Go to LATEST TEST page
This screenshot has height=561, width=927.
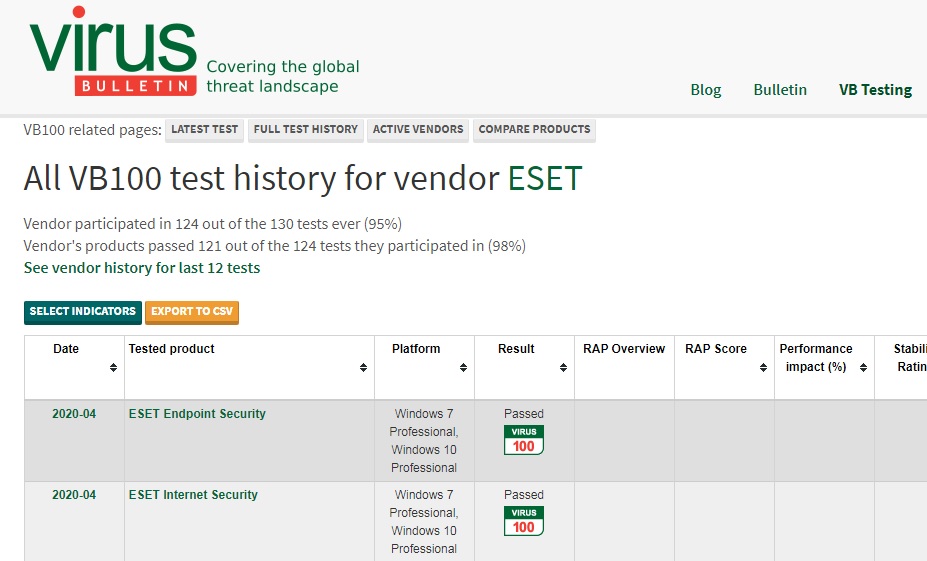(205, 129)
